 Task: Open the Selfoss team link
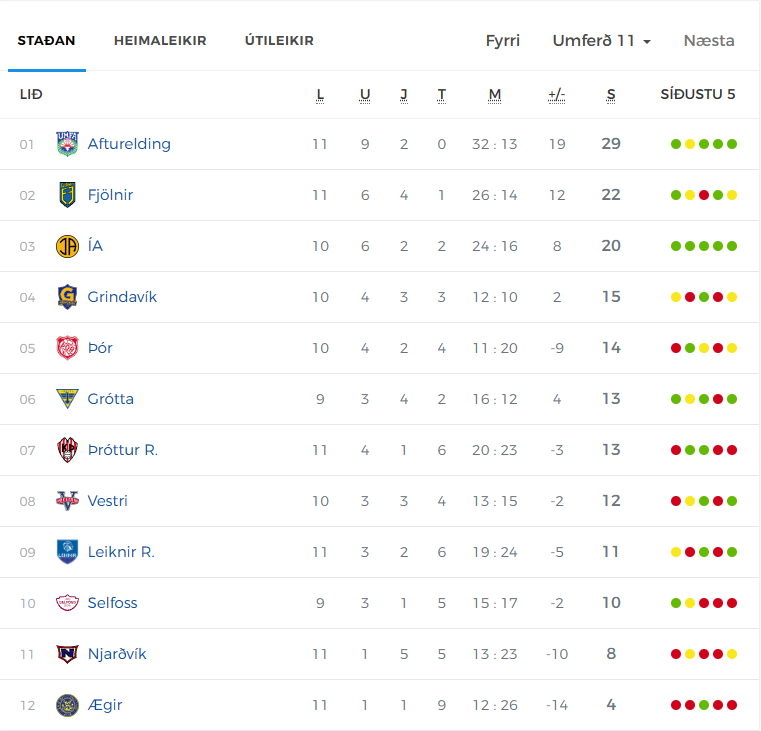[x=112, y=603]
